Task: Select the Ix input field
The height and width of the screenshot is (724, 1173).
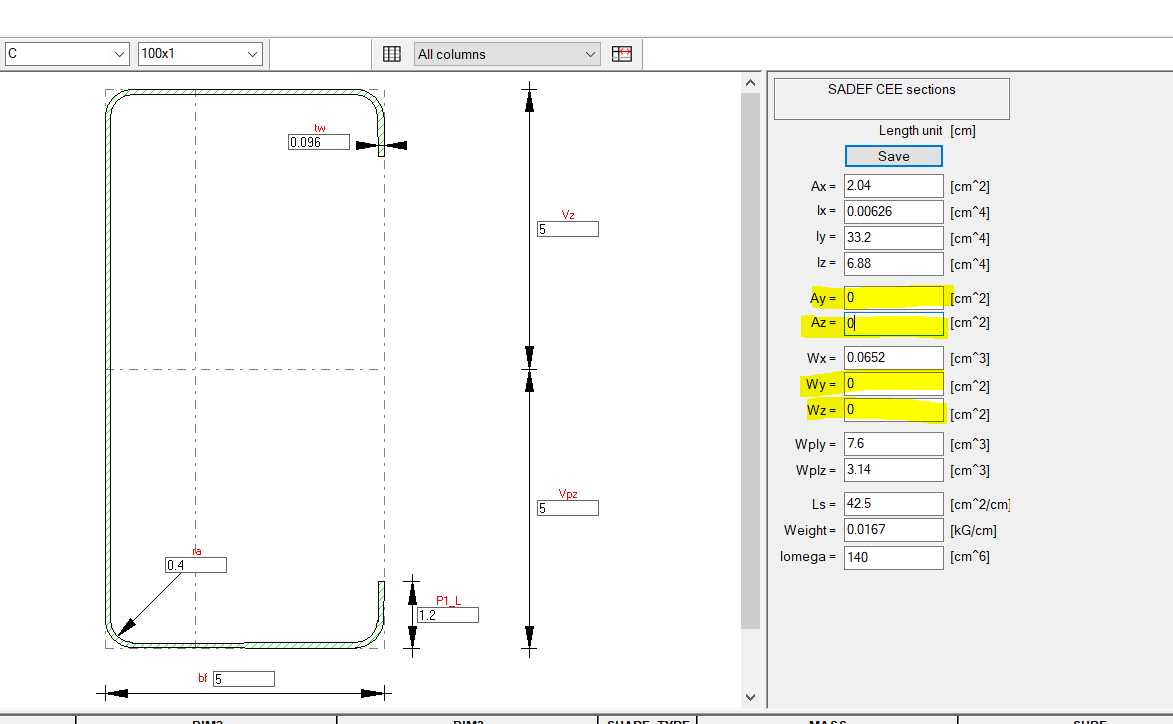Action: [x=893, y=212]
